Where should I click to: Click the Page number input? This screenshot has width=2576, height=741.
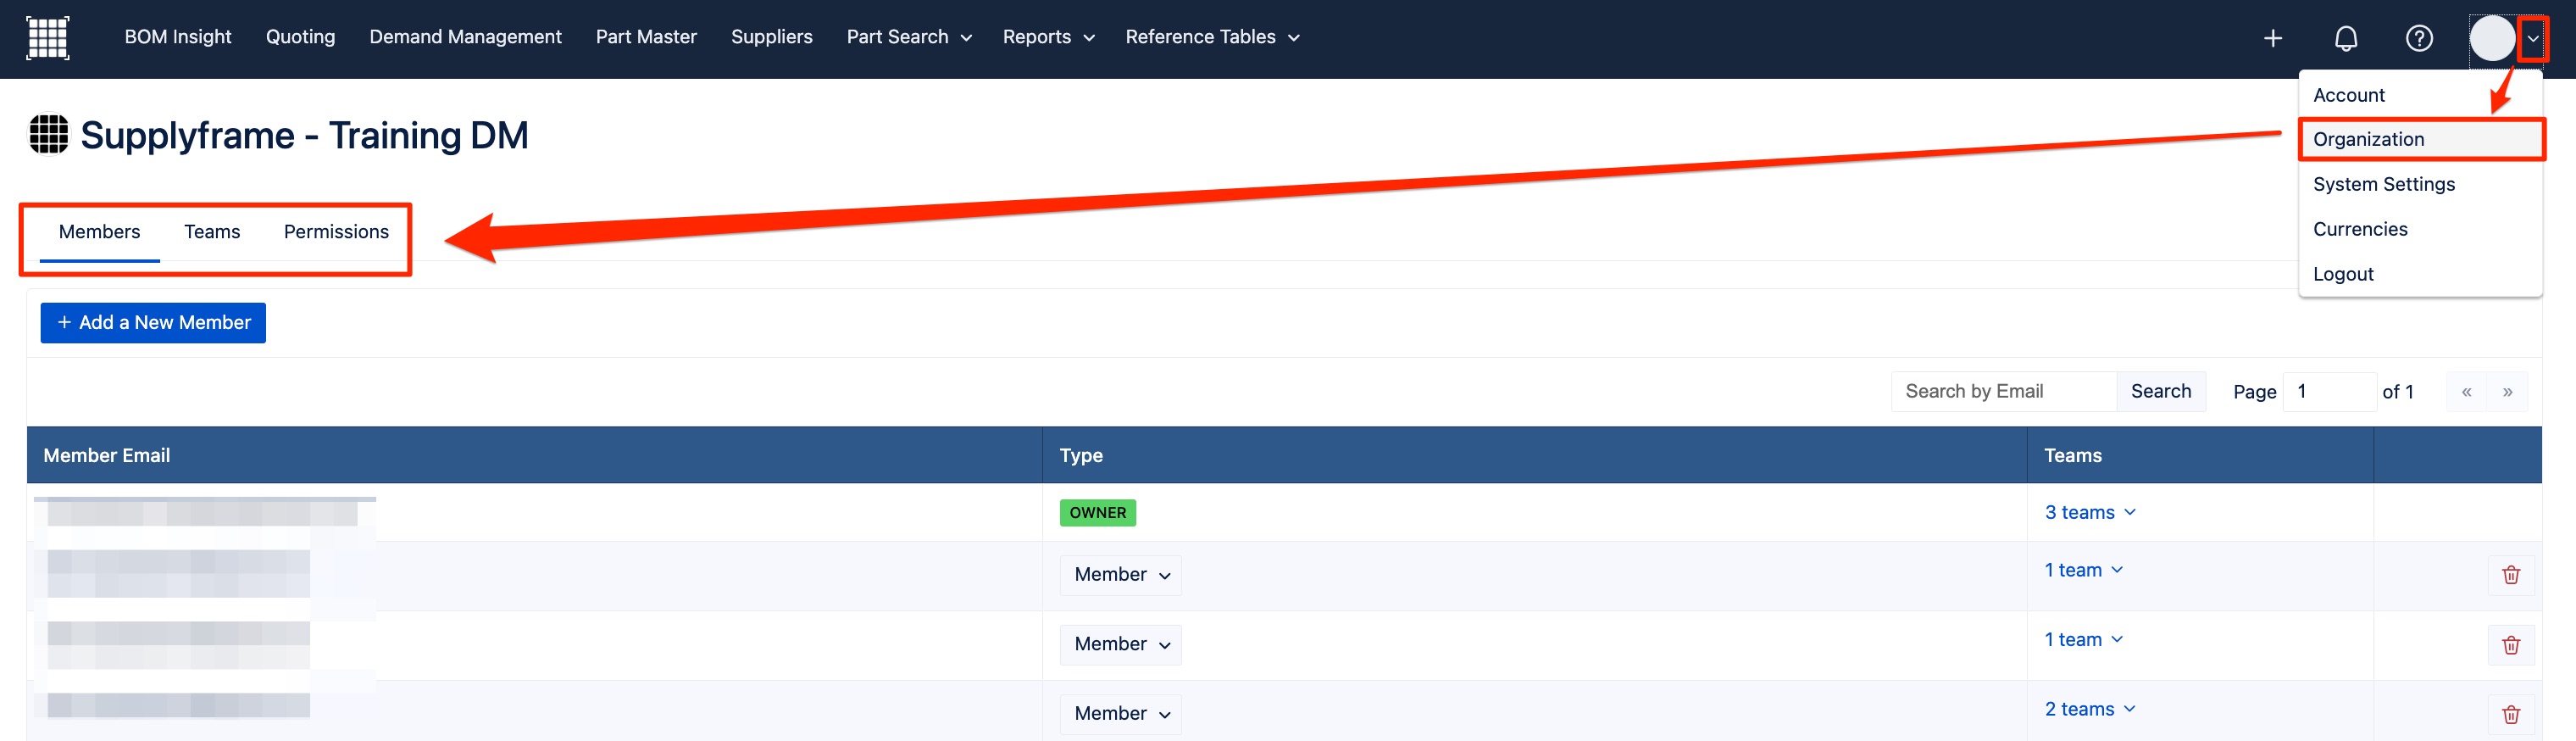pos(2329,392)
